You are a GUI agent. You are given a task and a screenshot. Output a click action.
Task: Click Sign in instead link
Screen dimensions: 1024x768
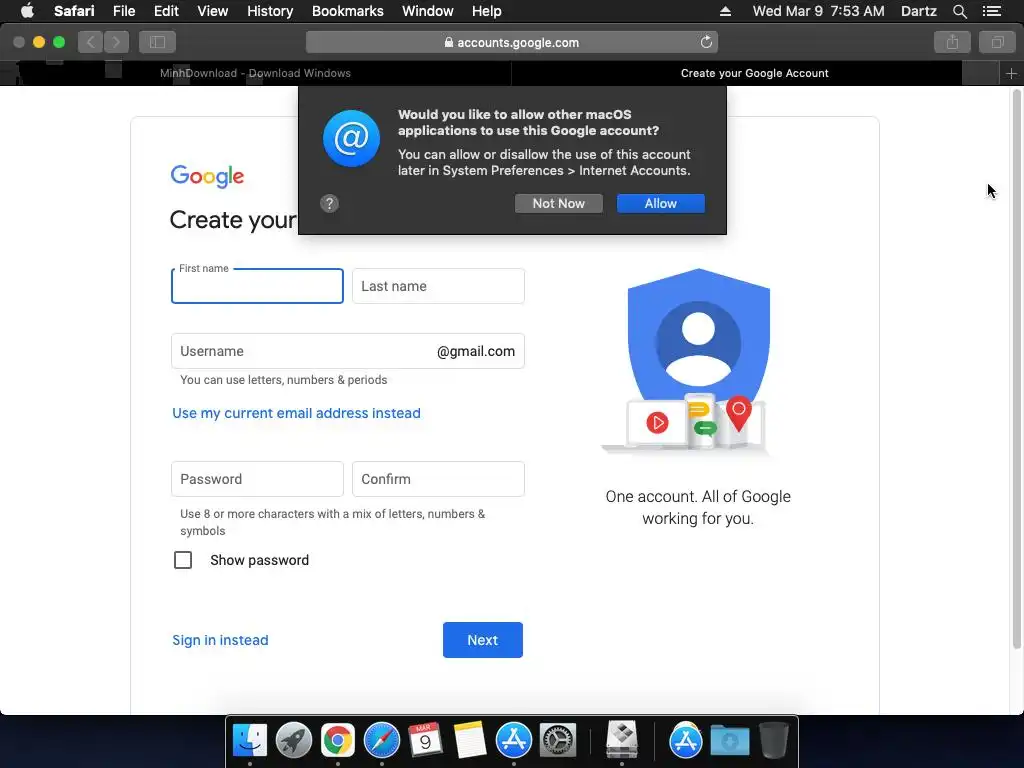(220, 640)
